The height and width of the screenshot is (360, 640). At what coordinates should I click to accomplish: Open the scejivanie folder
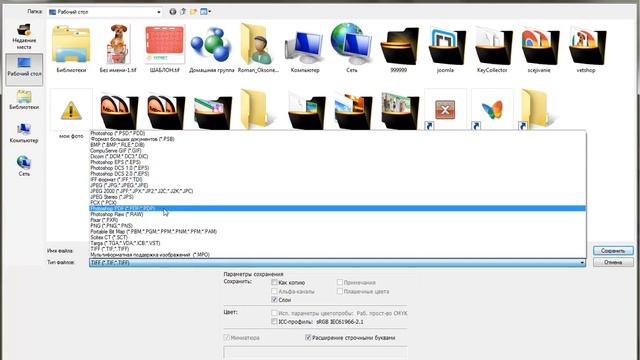tap(539, 49)
